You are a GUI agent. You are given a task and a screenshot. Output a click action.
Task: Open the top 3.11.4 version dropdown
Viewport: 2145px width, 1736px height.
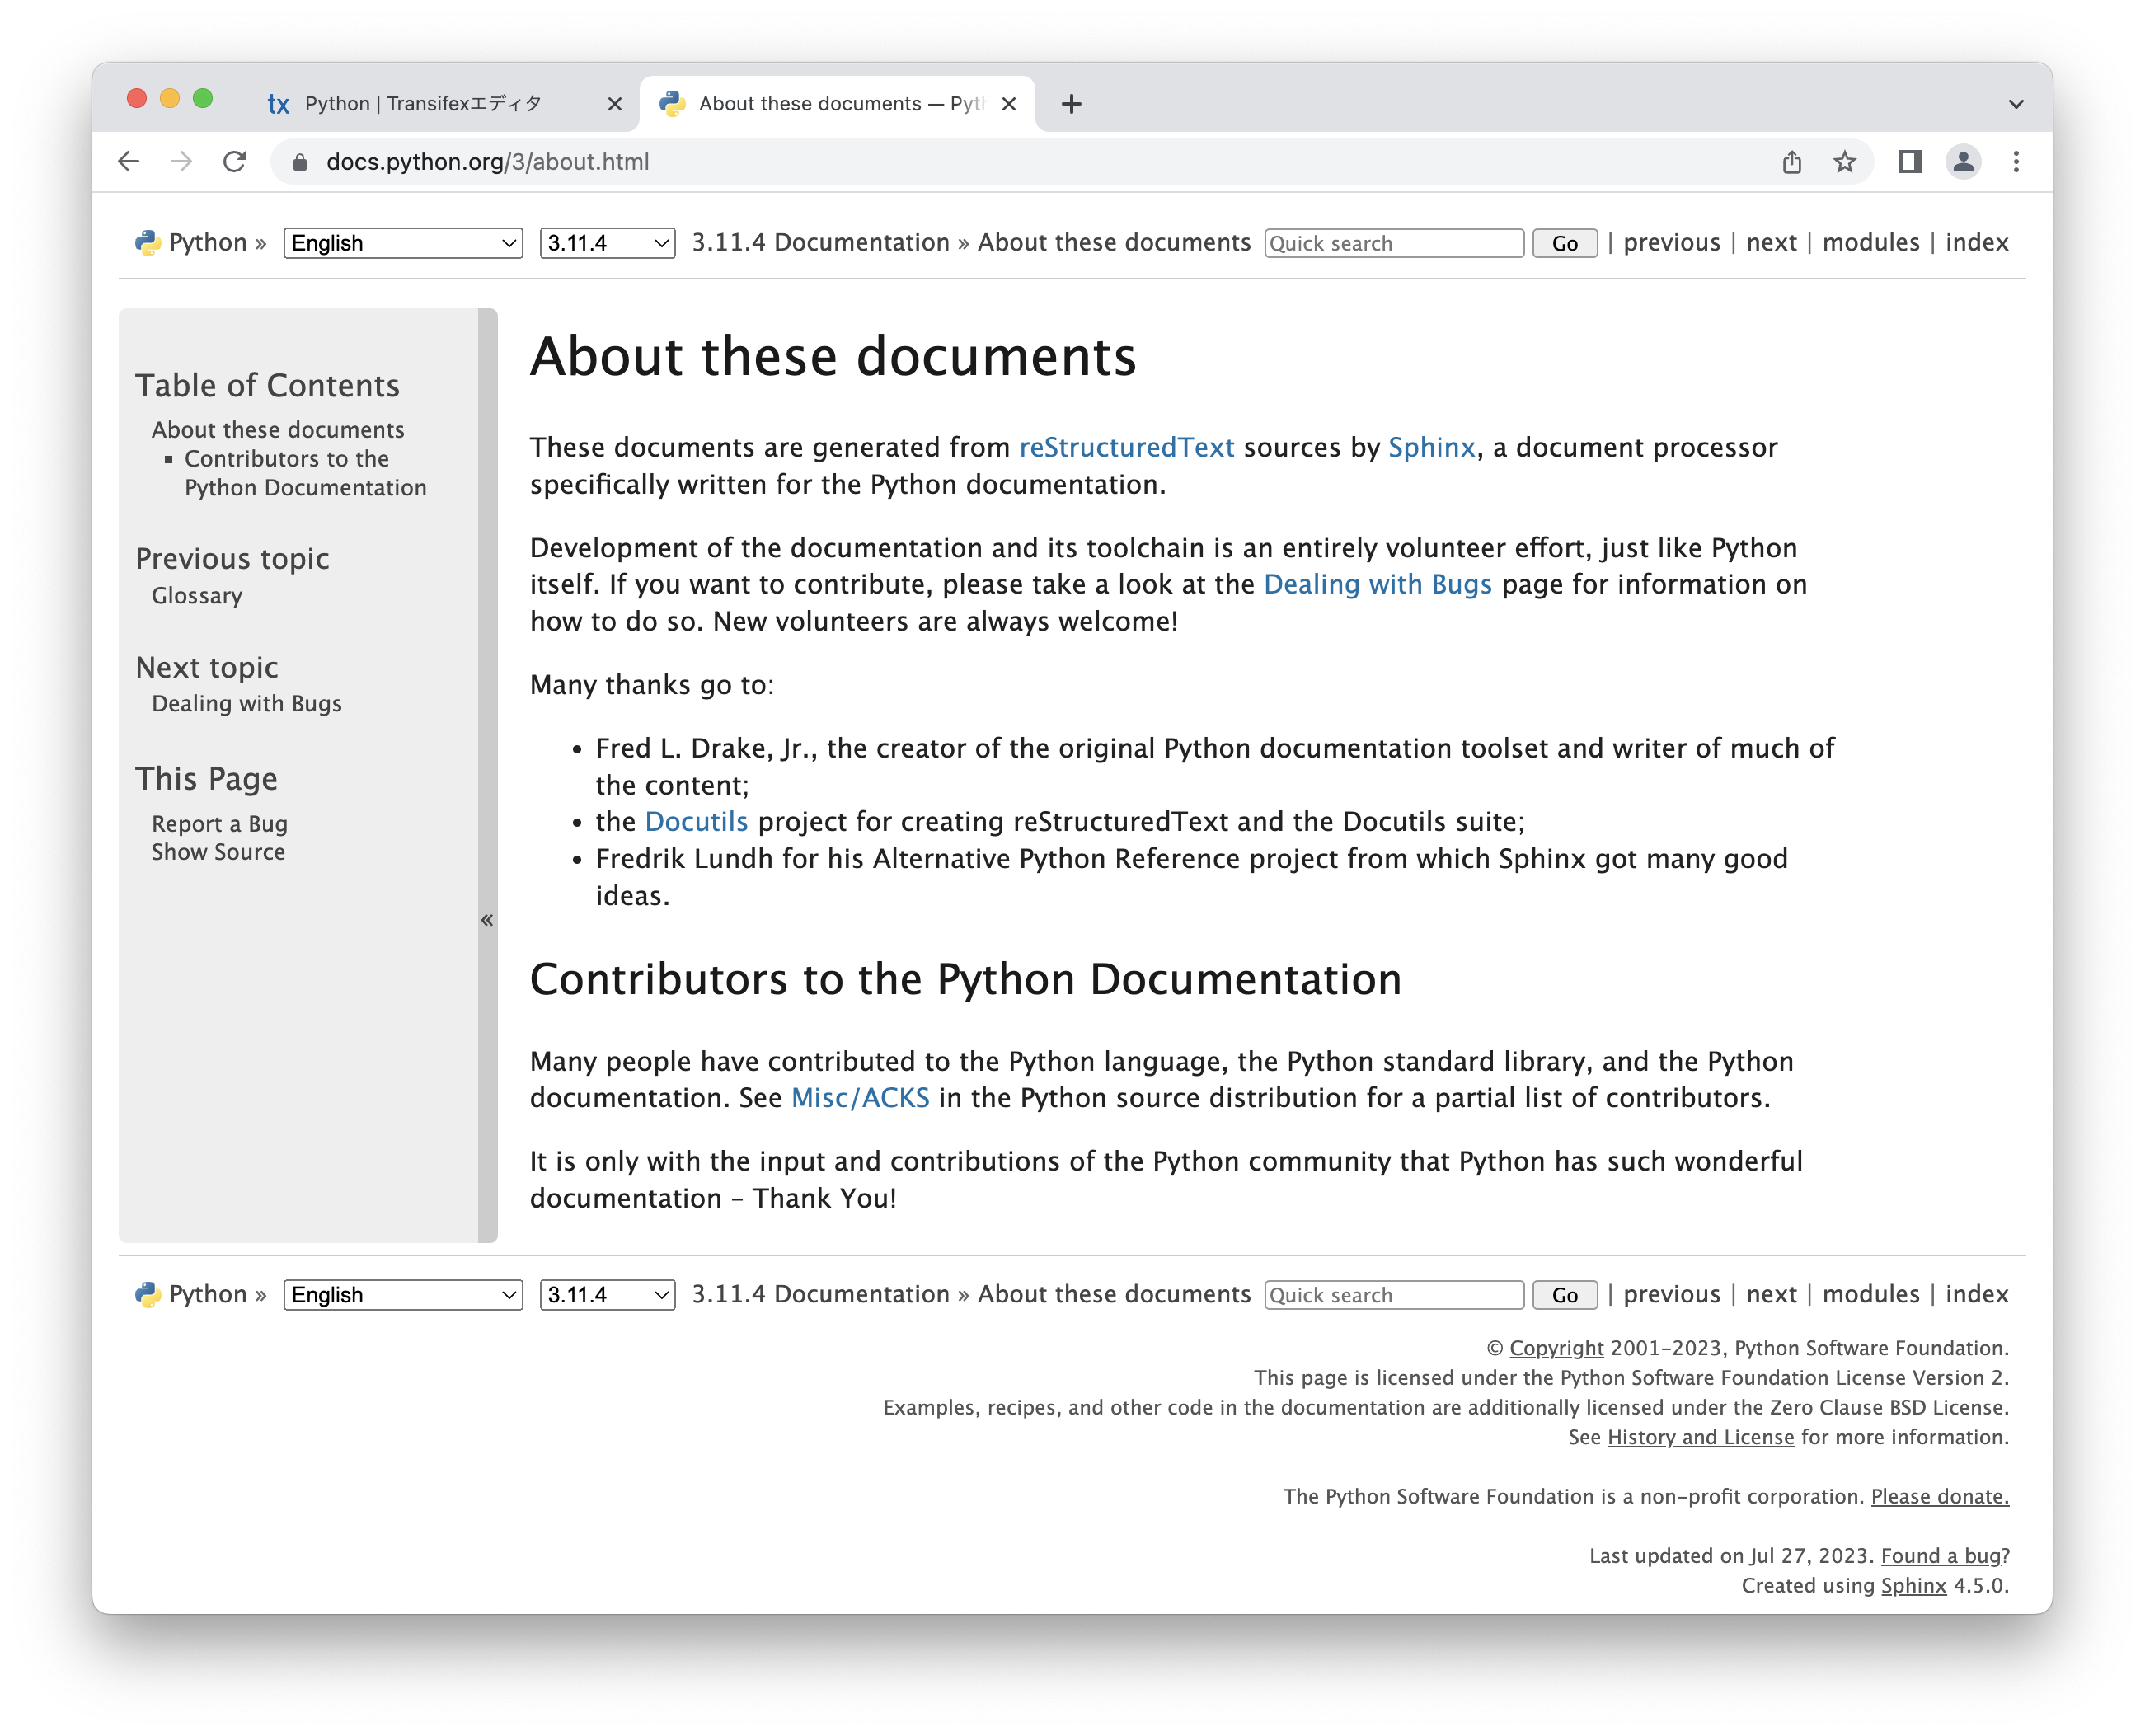point(606,243)
